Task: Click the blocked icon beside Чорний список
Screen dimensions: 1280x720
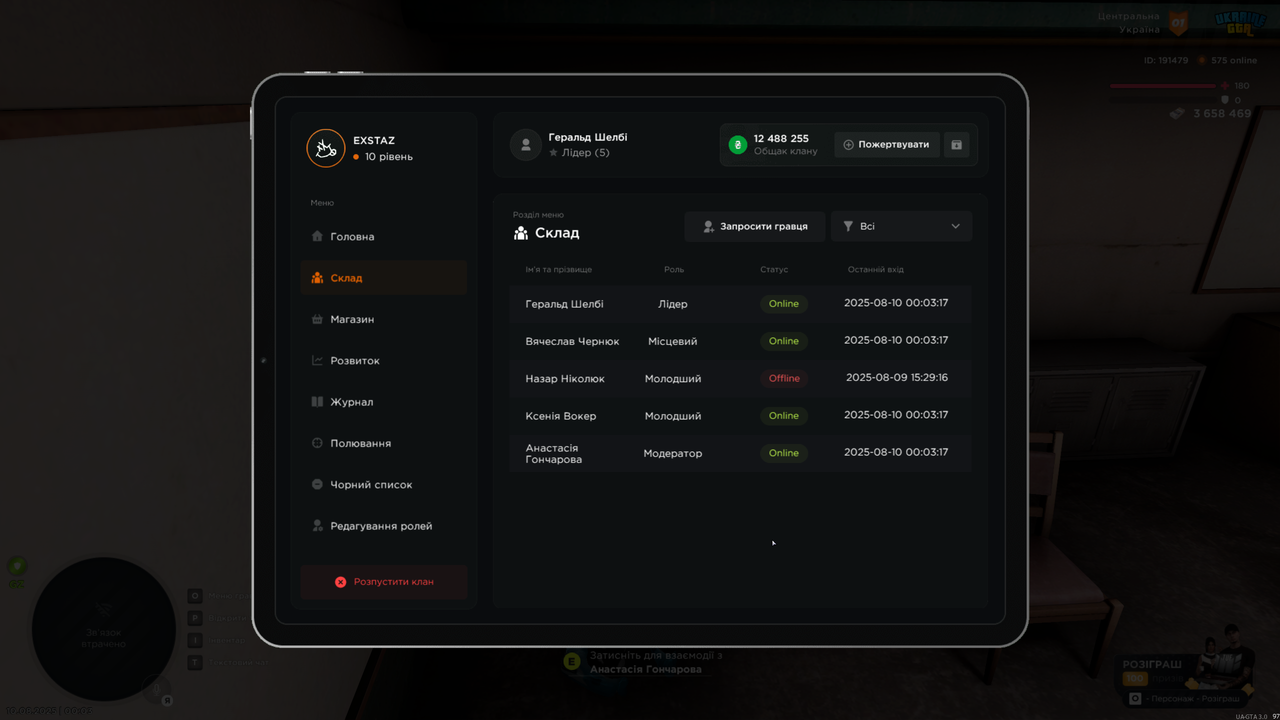Action: point(317,484)
